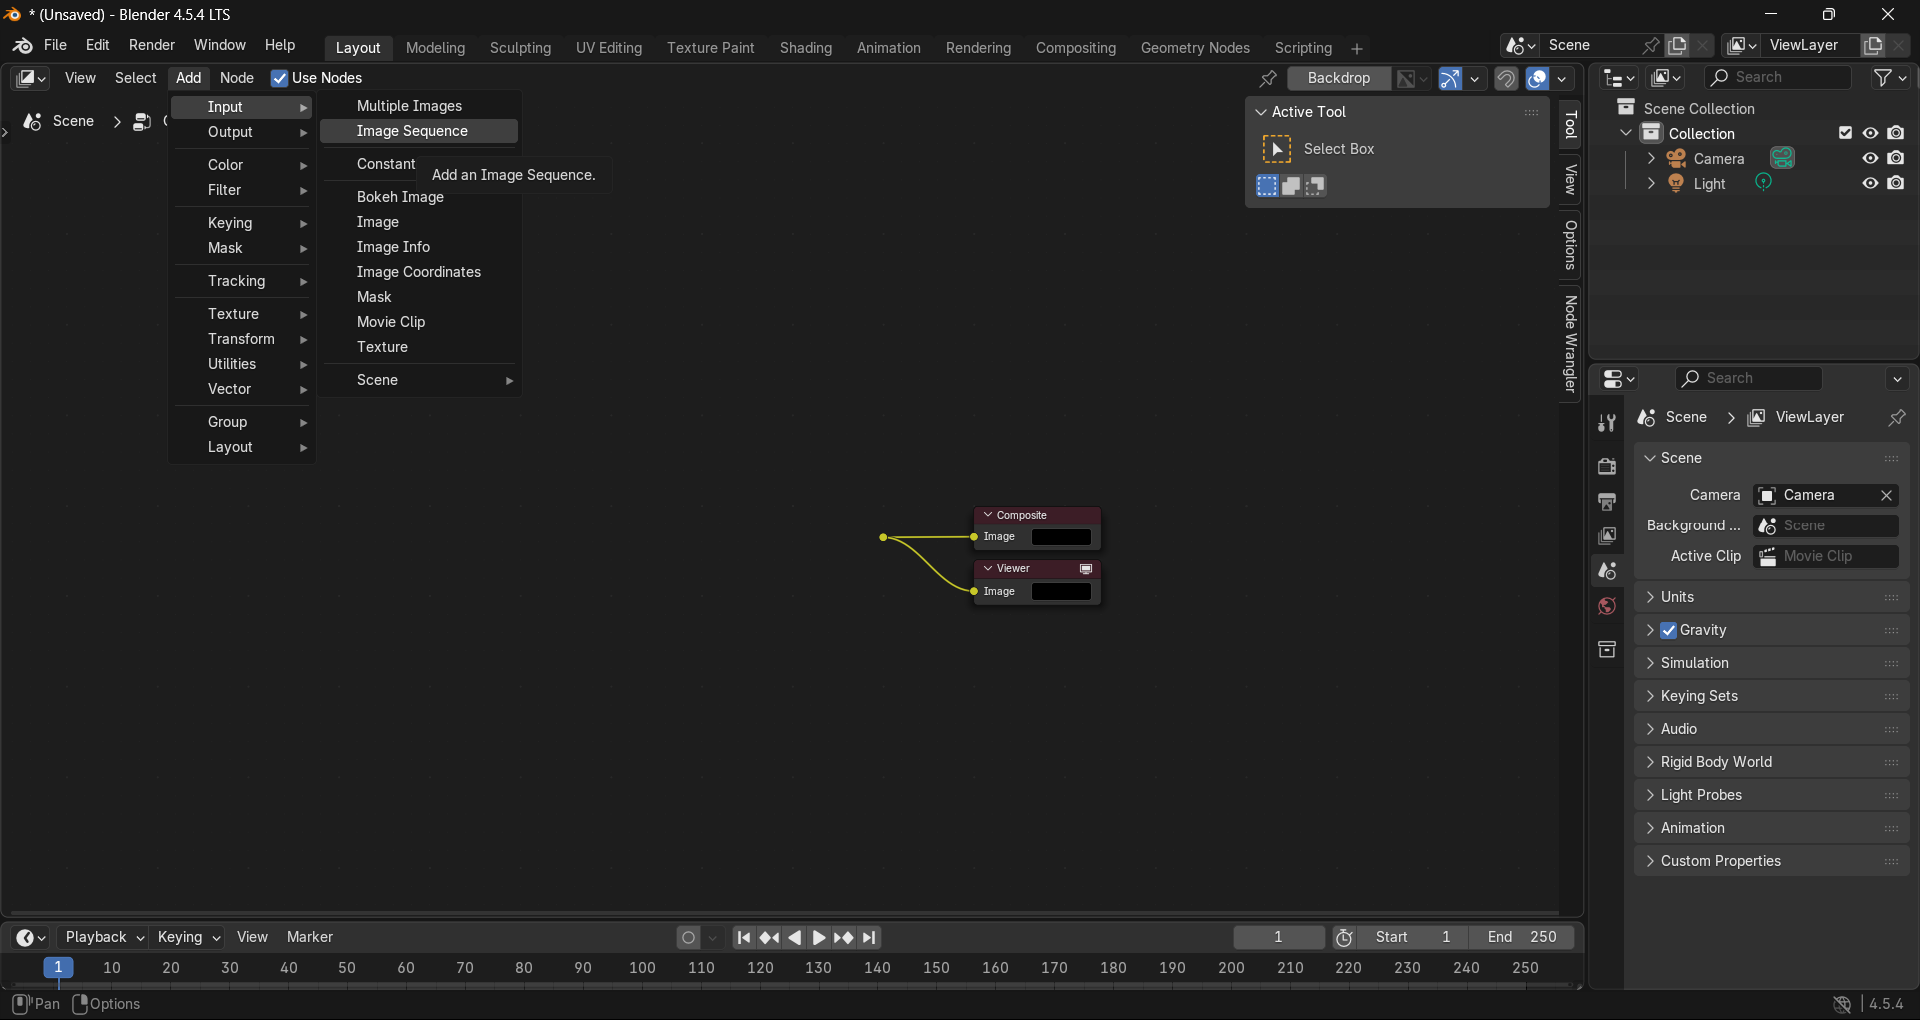Open the Playback dropdown in timeline

coord(104,937)
